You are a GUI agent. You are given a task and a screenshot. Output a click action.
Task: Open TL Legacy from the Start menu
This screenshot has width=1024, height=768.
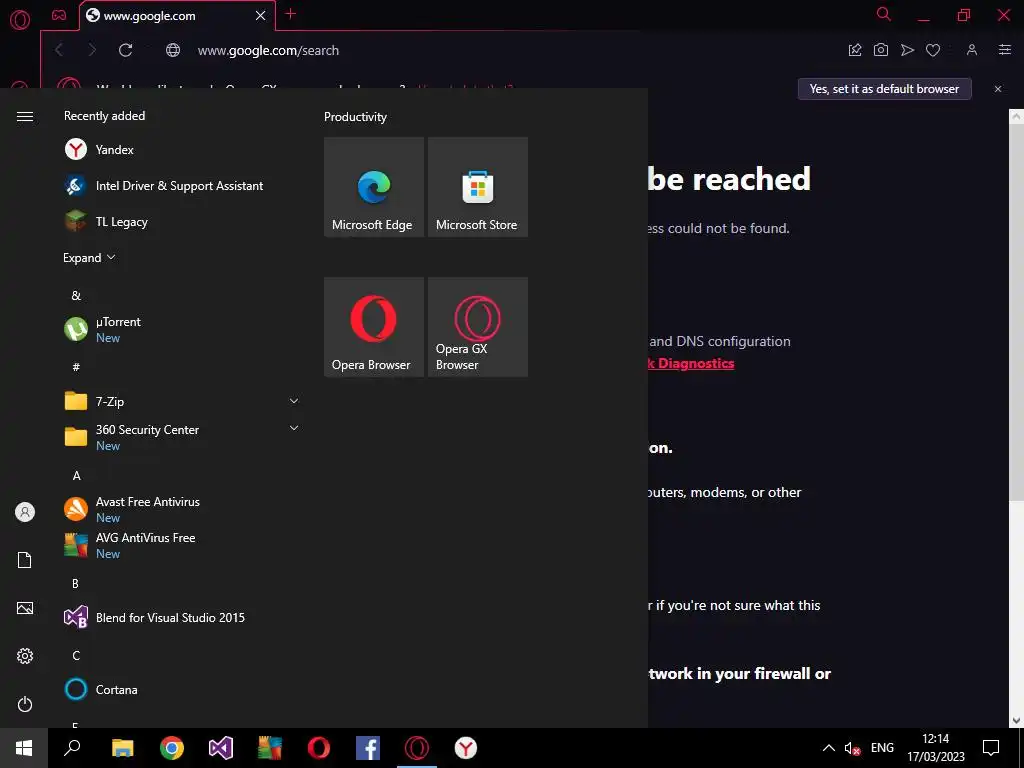coord(182,221)
